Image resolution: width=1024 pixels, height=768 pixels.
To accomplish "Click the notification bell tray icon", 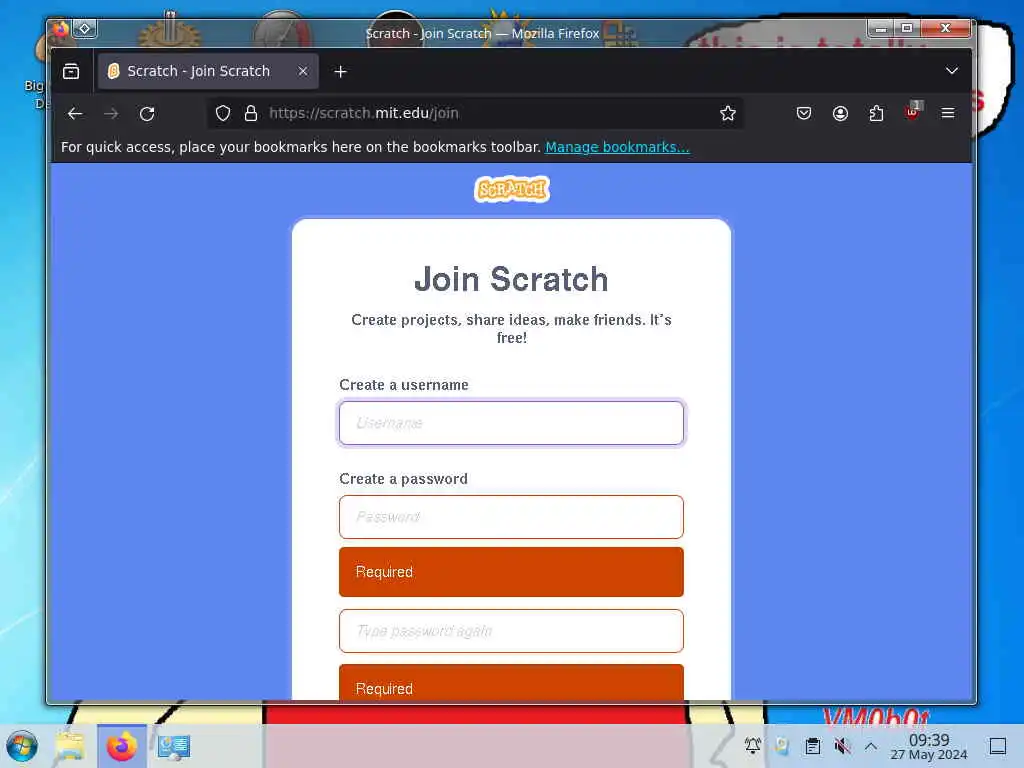I will [x=752, y=746].
